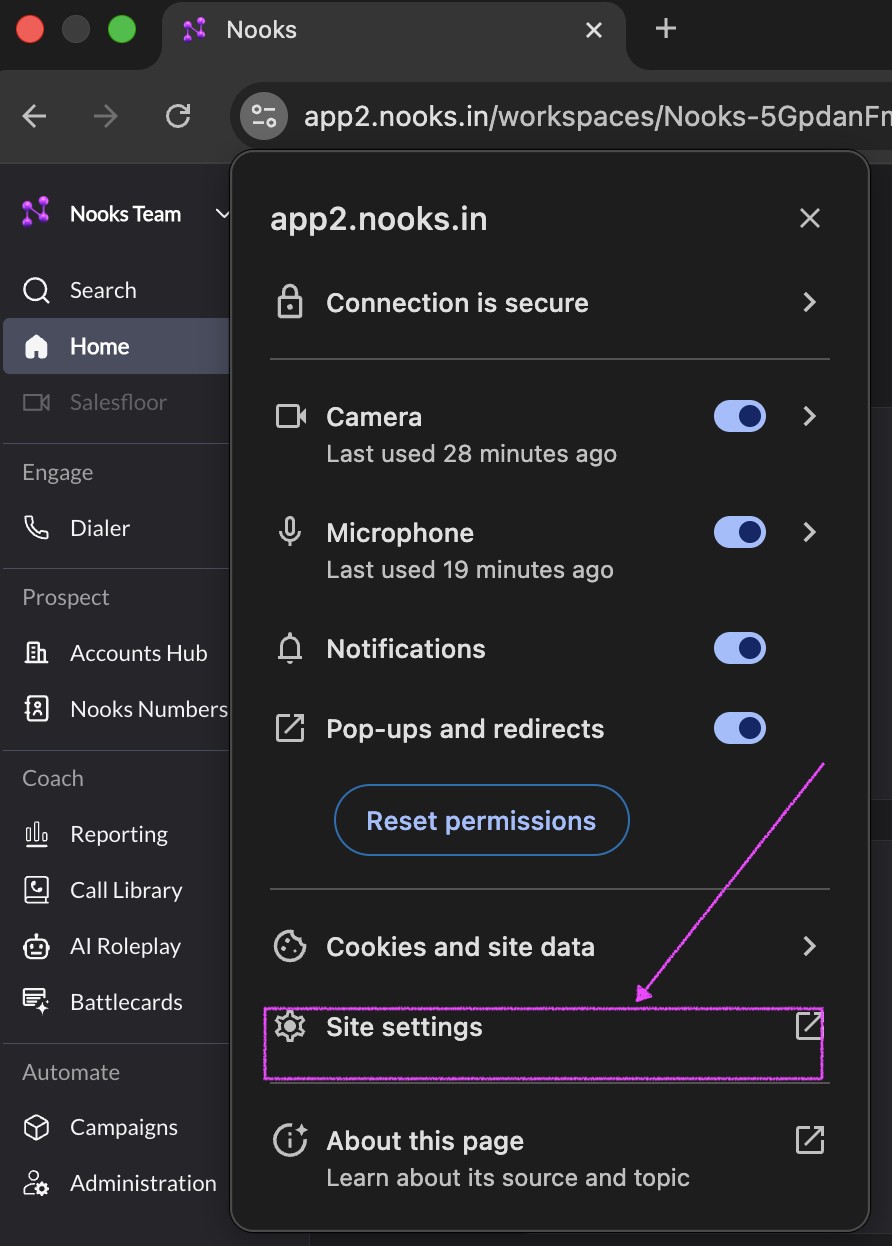The height and width of the screenshot is (1246, 892).
Task: Click external link icon for Site settings
Action: coord(809,1025)
